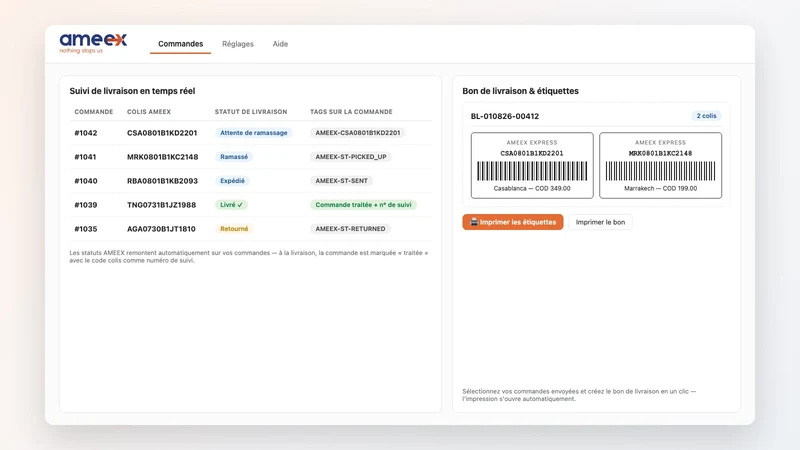Image resolution: width=800 pixels, height=450 pixels.
Task: Click the 2 colis badge
Action: pos(706,116)
